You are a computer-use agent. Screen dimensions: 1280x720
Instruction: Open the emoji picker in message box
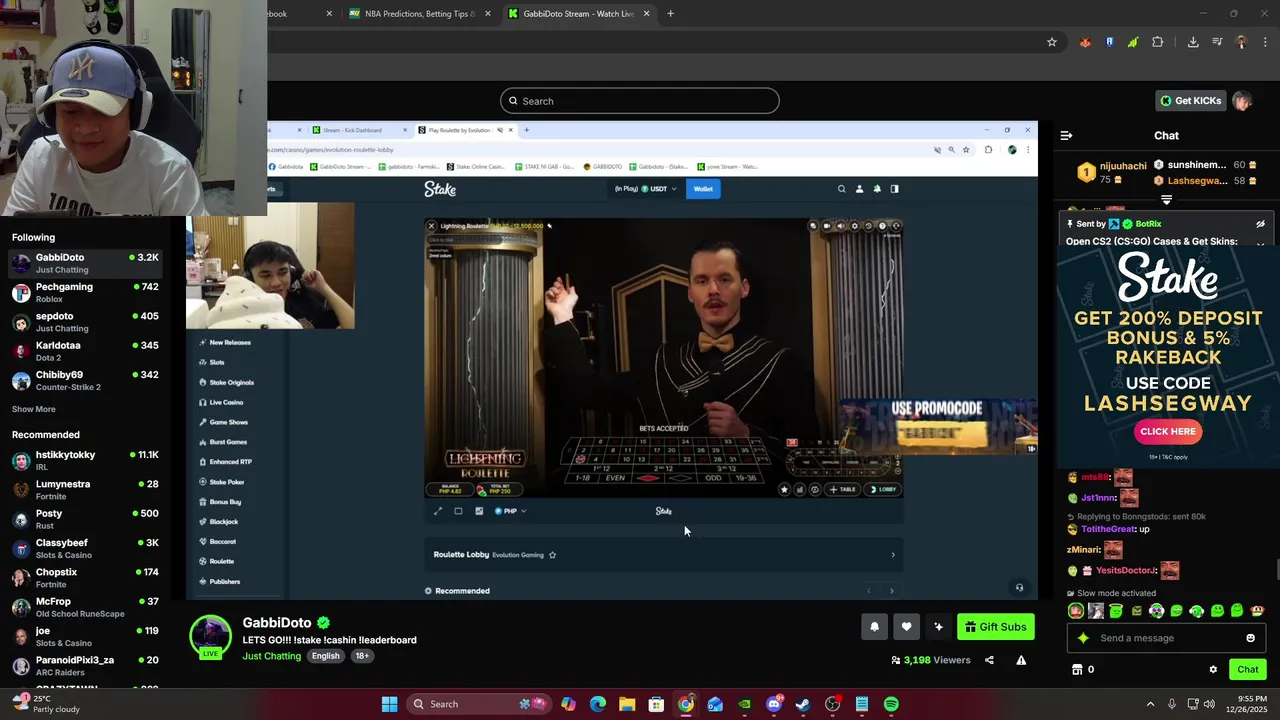pyautogui.click(x=1250, y=638)
